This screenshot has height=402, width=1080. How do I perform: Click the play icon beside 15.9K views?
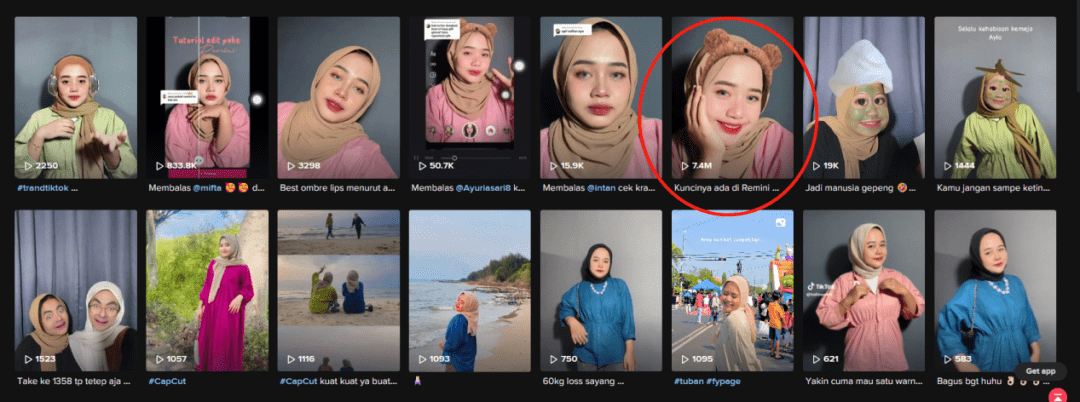(x=554, y=166)
